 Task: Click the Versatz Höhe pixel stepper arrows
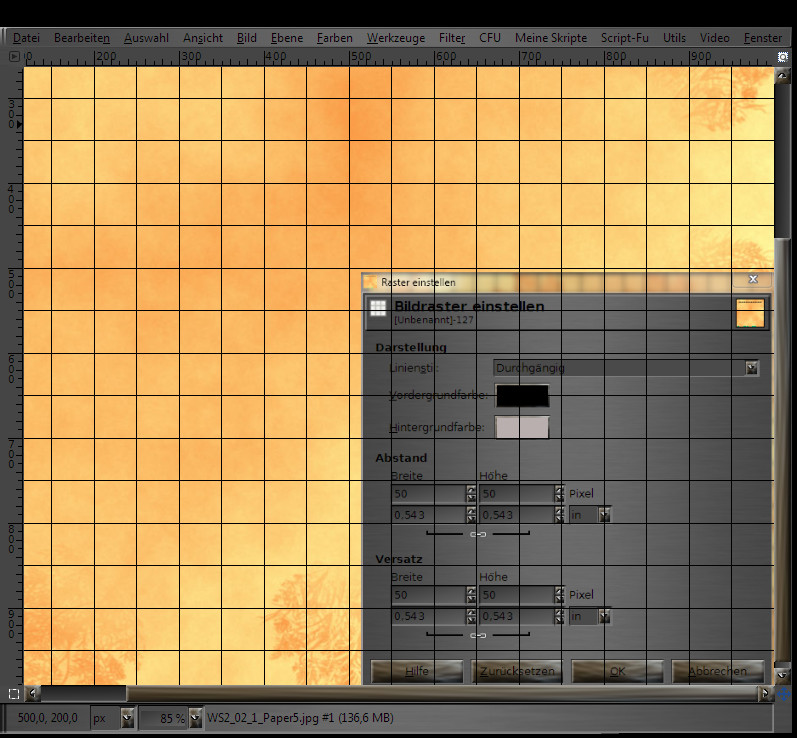pyautogui.click(x=559, y=595)
